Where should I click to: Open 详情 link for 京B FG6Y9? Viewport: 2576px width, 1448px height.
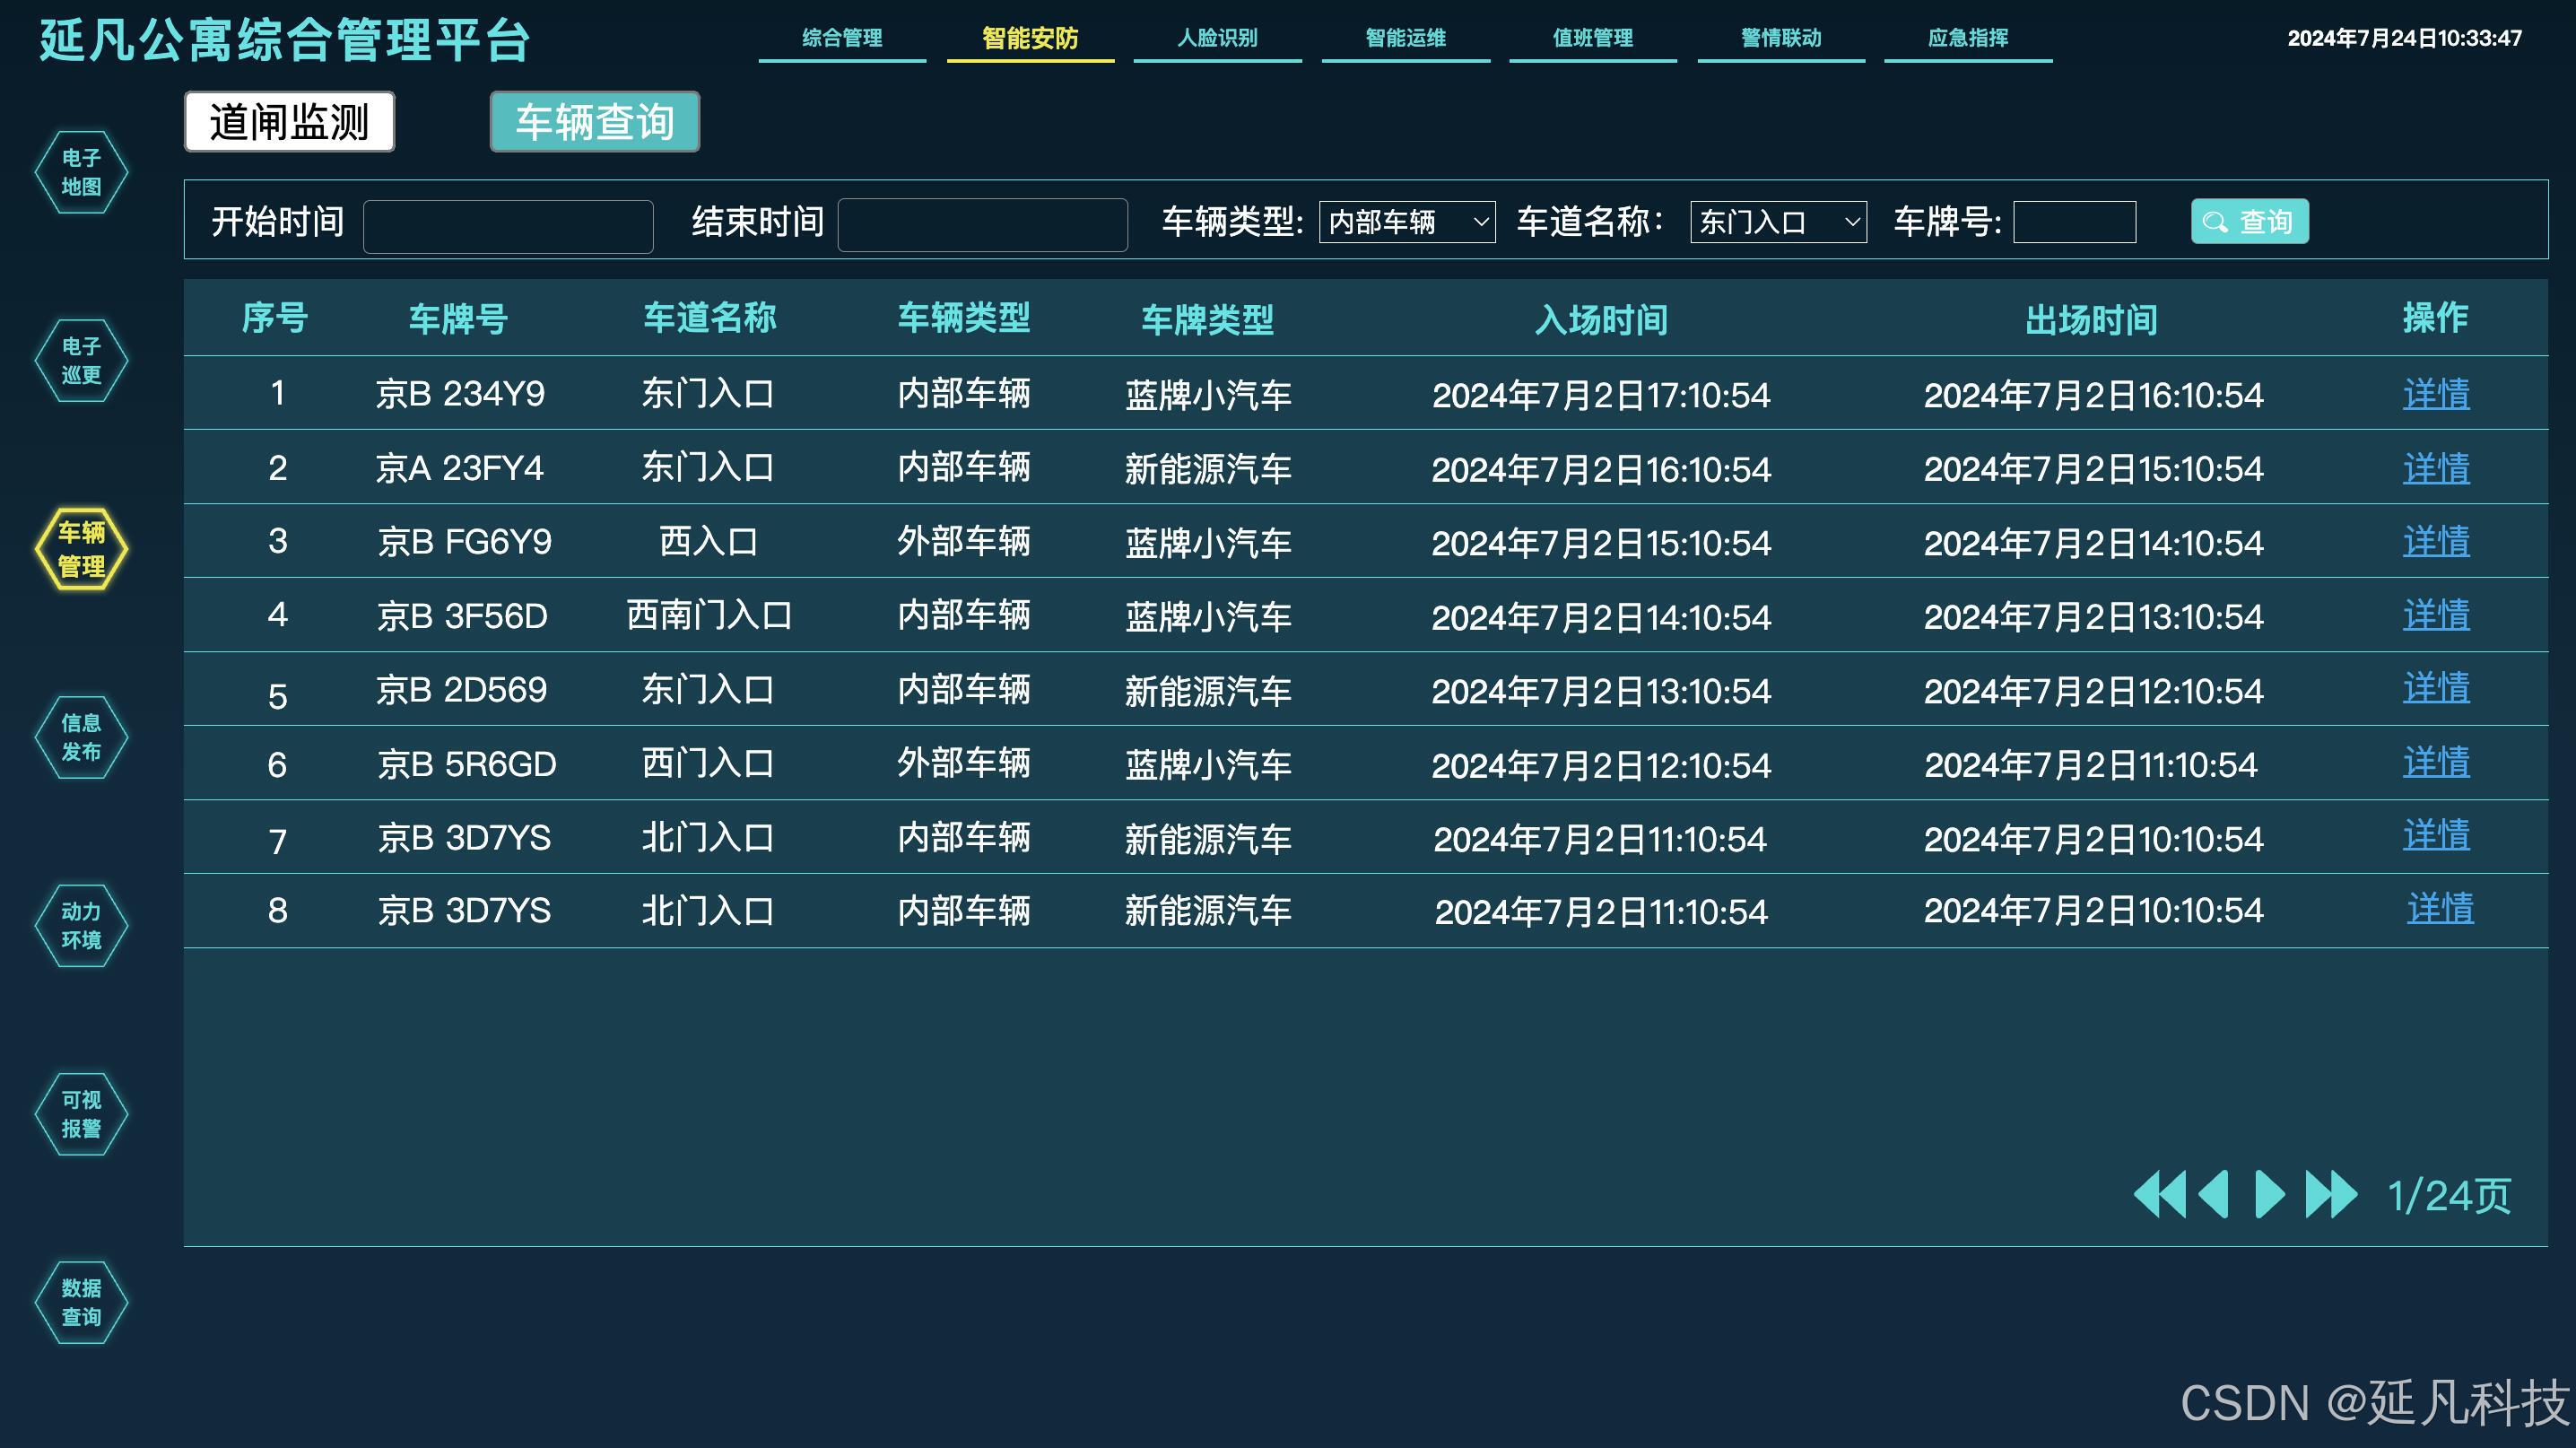point(2436,541)
